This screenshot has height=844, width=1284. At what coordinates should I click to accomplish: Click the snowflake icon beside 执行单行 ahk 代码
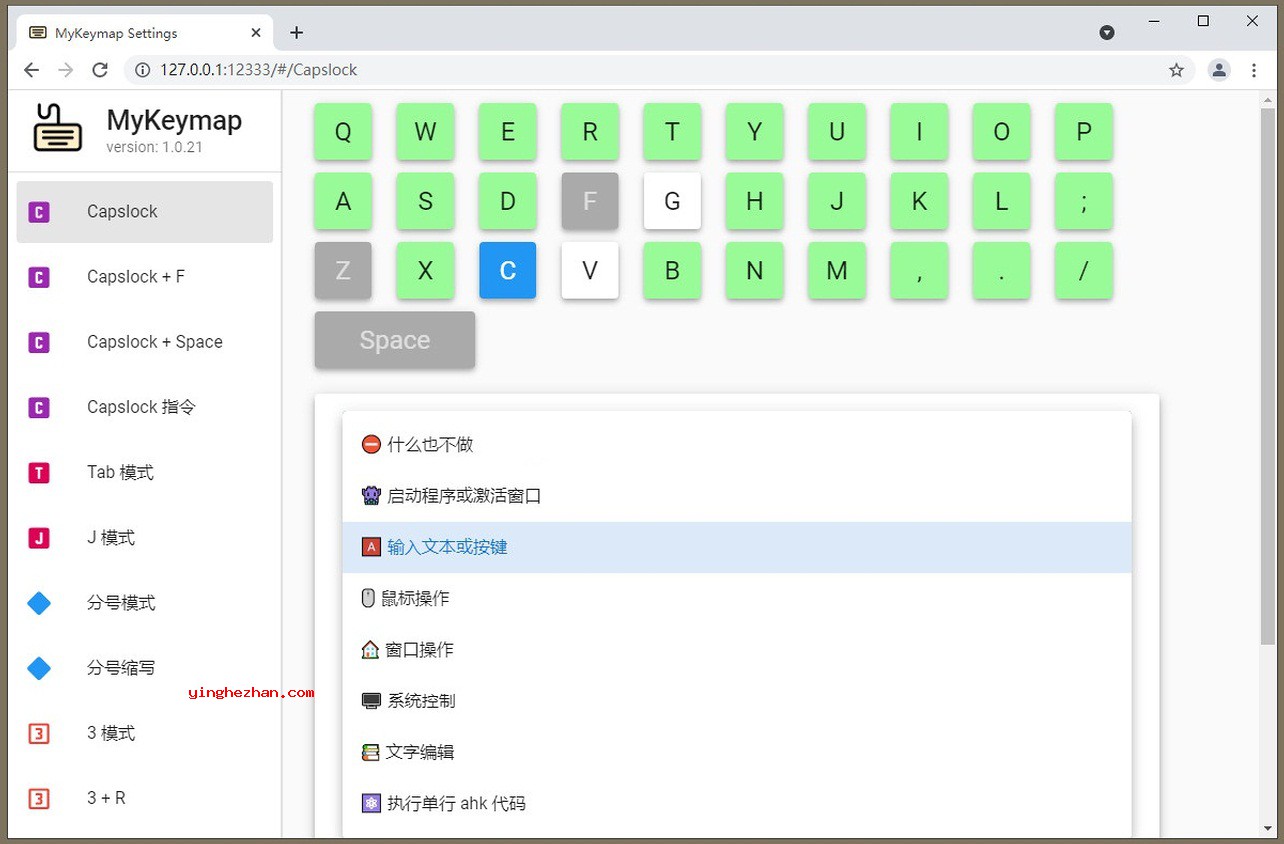[371, 803]
